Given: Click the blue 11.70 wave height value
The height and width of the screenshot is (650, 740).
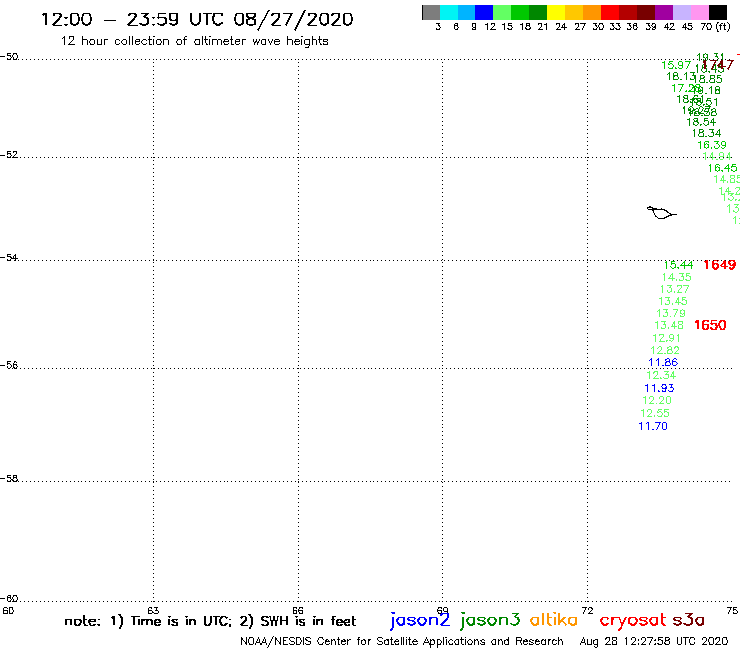Looking at the screenshot, I should pyautogui.click(x=653, y=426).
